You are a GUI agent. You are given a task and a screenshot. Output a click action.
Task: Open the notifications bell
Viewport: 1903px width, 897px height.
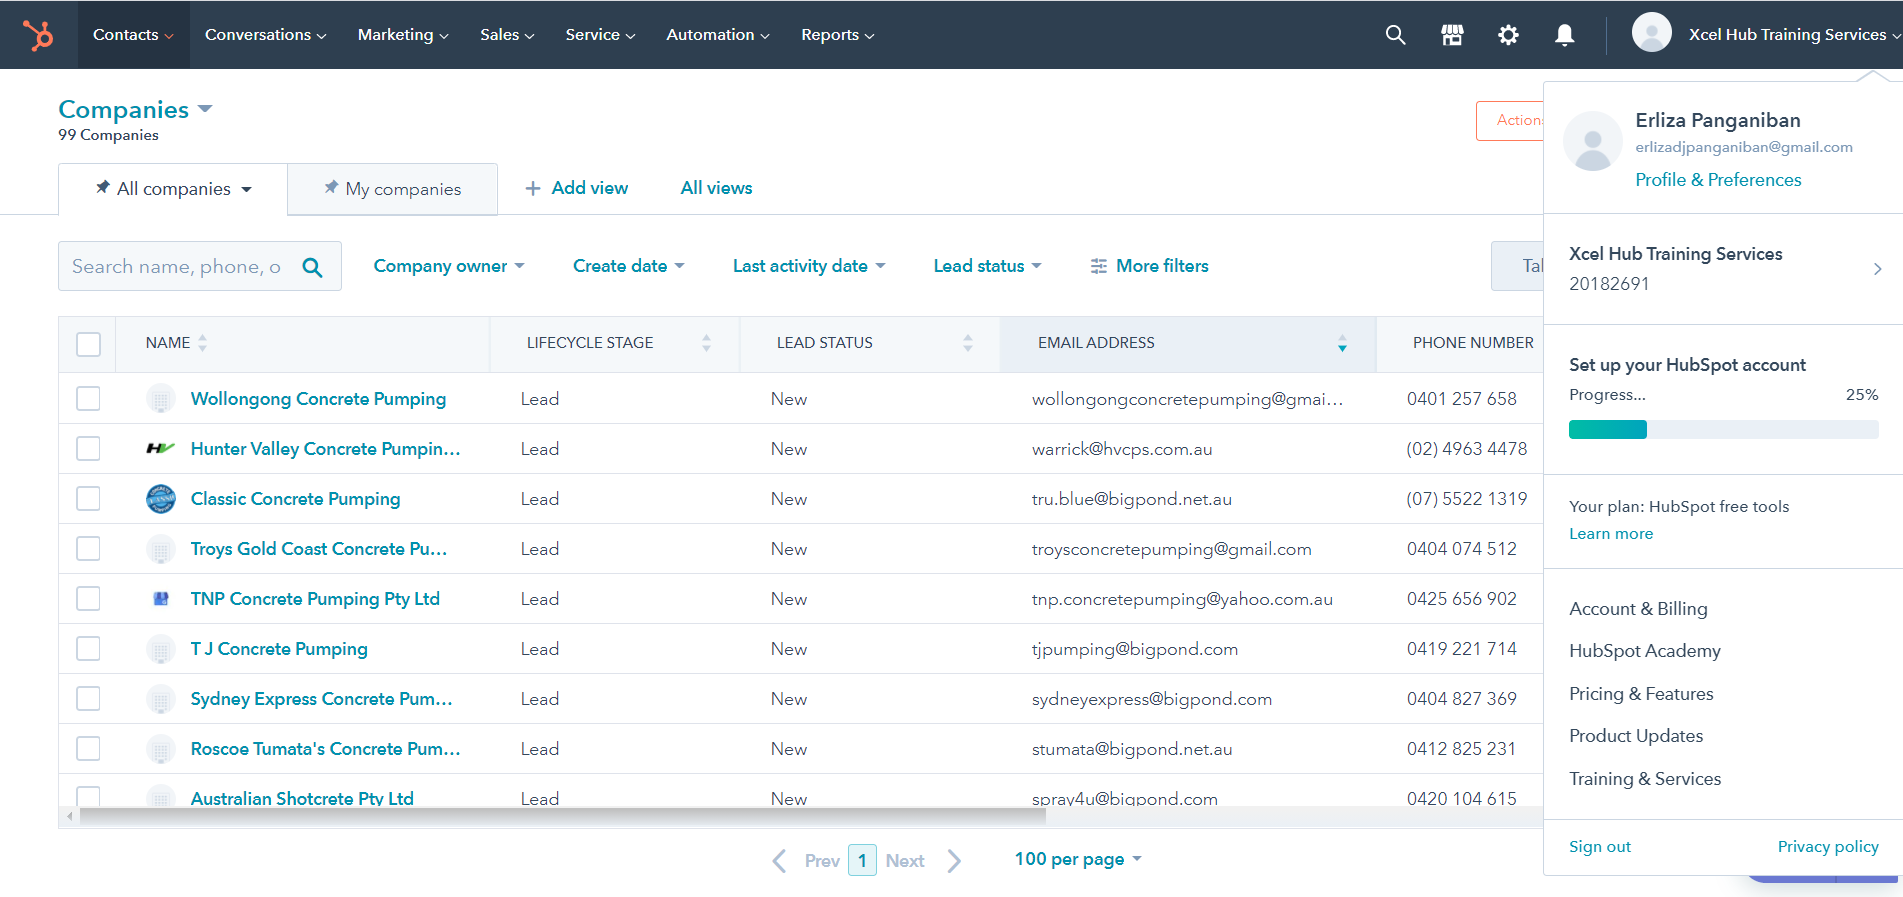[1565, 35]
